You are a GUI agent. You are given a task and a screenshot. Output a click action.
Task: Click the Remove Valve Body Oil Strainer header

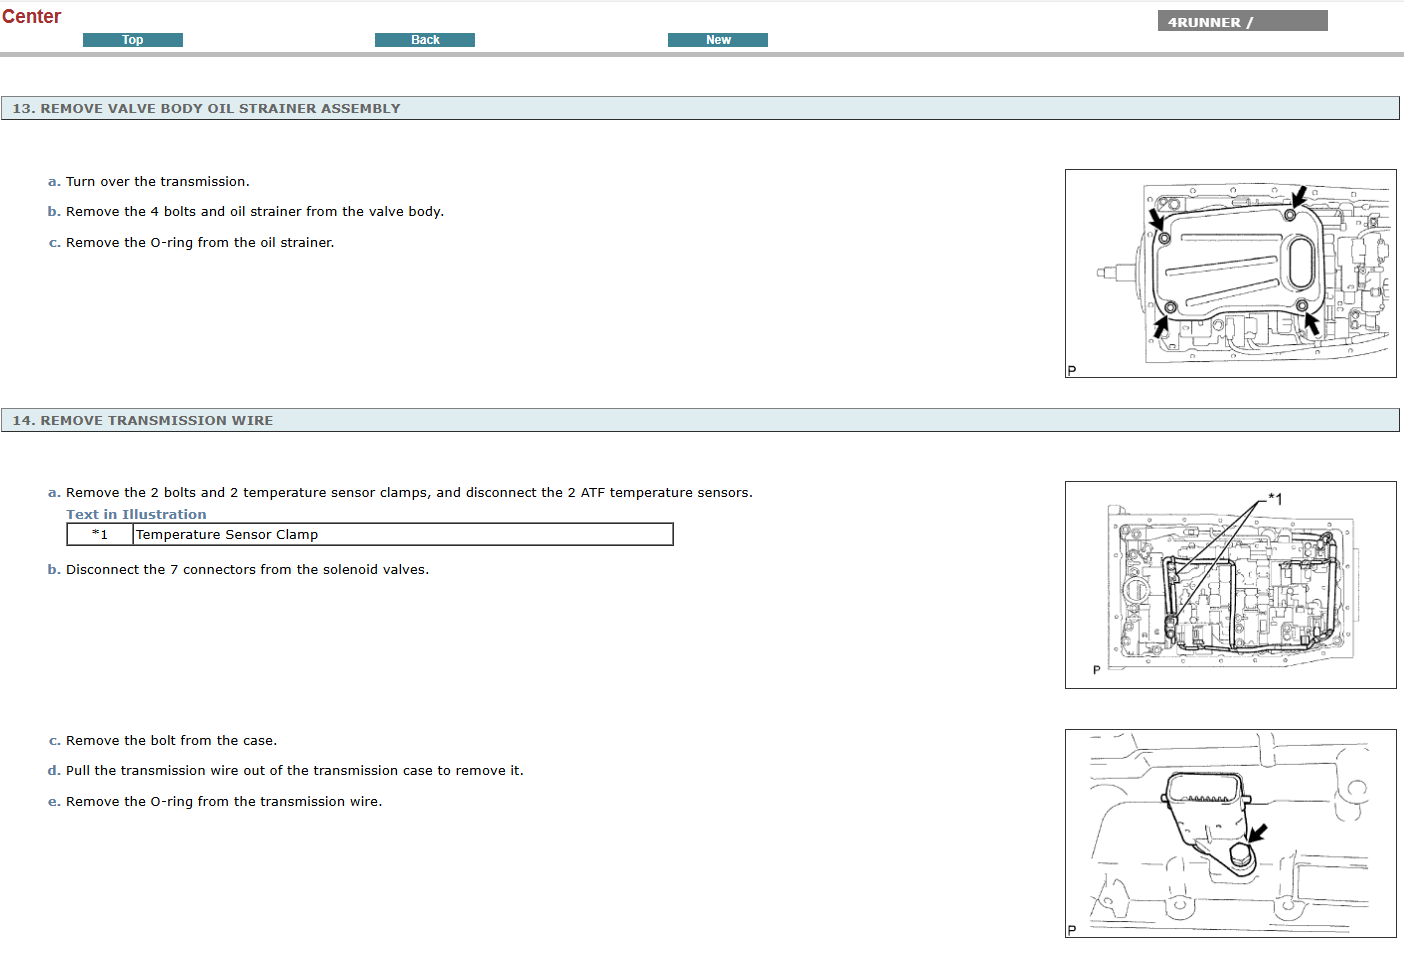pyautogui.click(x=206, y=108)
